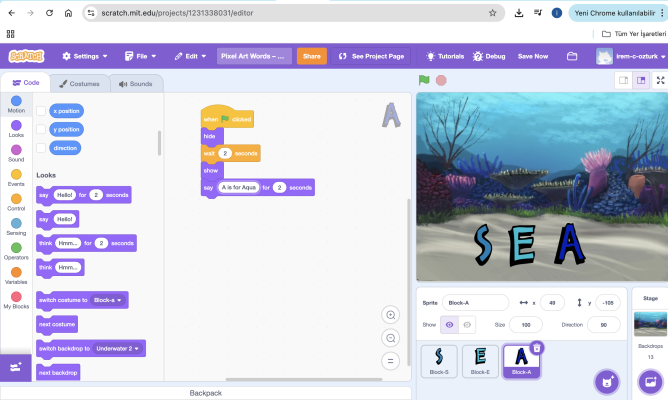Zoom in the code workspace
The height and width of the screenshot is (400, 668).
pos(390,315)
